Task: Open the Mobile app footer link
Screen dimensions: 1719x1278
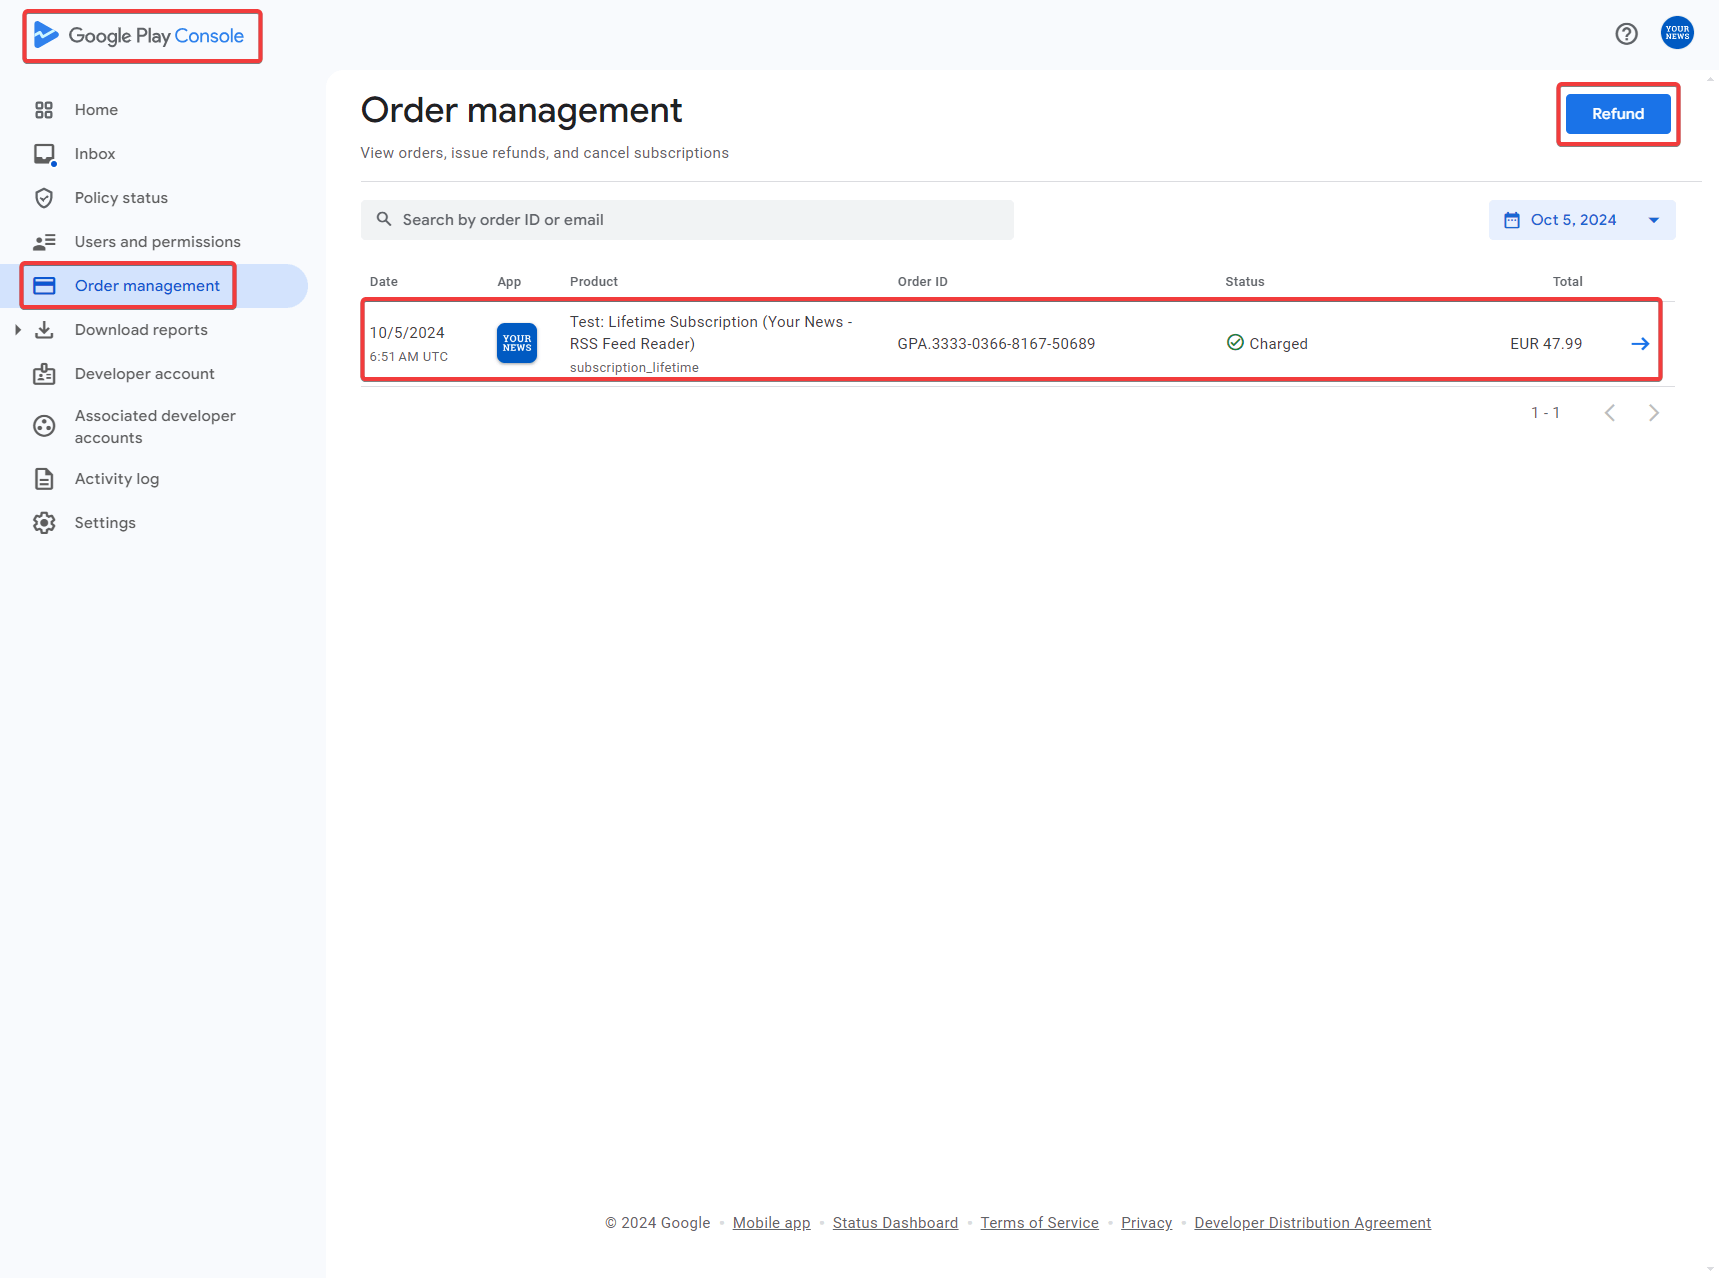Action: 770,1222
